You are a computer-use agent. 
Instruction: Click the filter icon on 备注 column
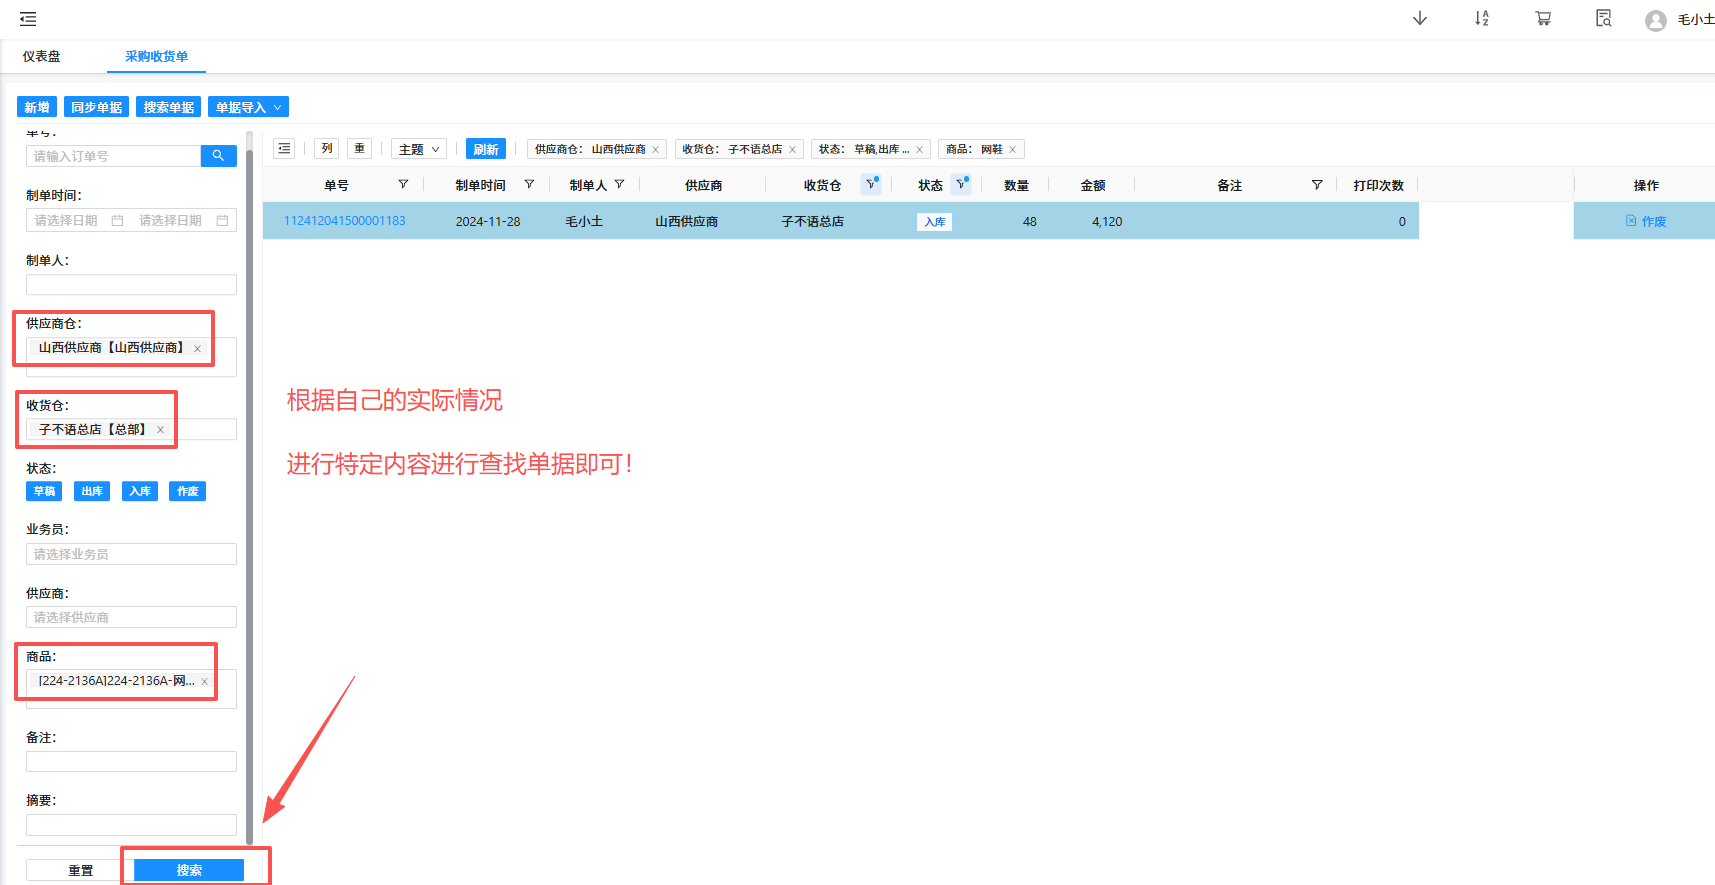(1316, 185)
